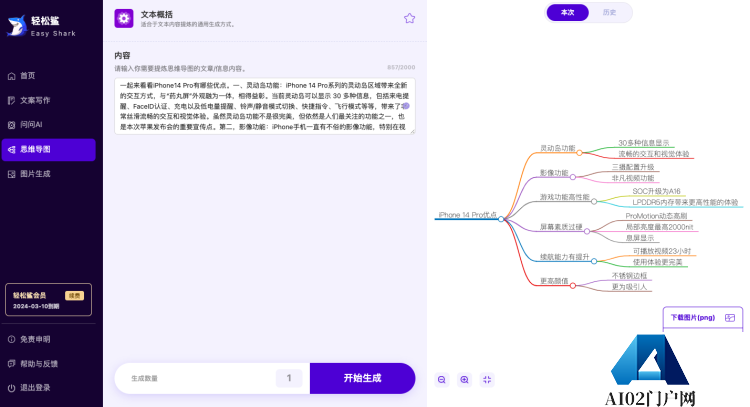Viewport: 750px width, 407px height.
Task: Select the 可播放视频23小时 leaf node
Action: pyautogui.click(x=662, y=251)
